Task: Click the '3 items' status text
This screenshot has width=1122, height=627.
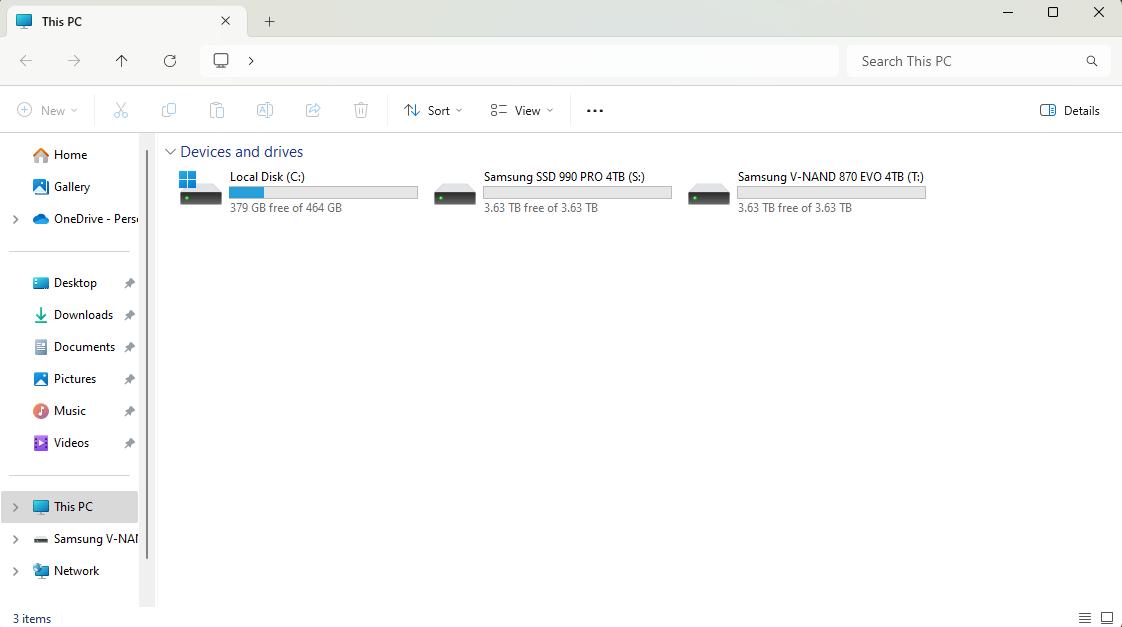Action: click(x=32, y=618)
